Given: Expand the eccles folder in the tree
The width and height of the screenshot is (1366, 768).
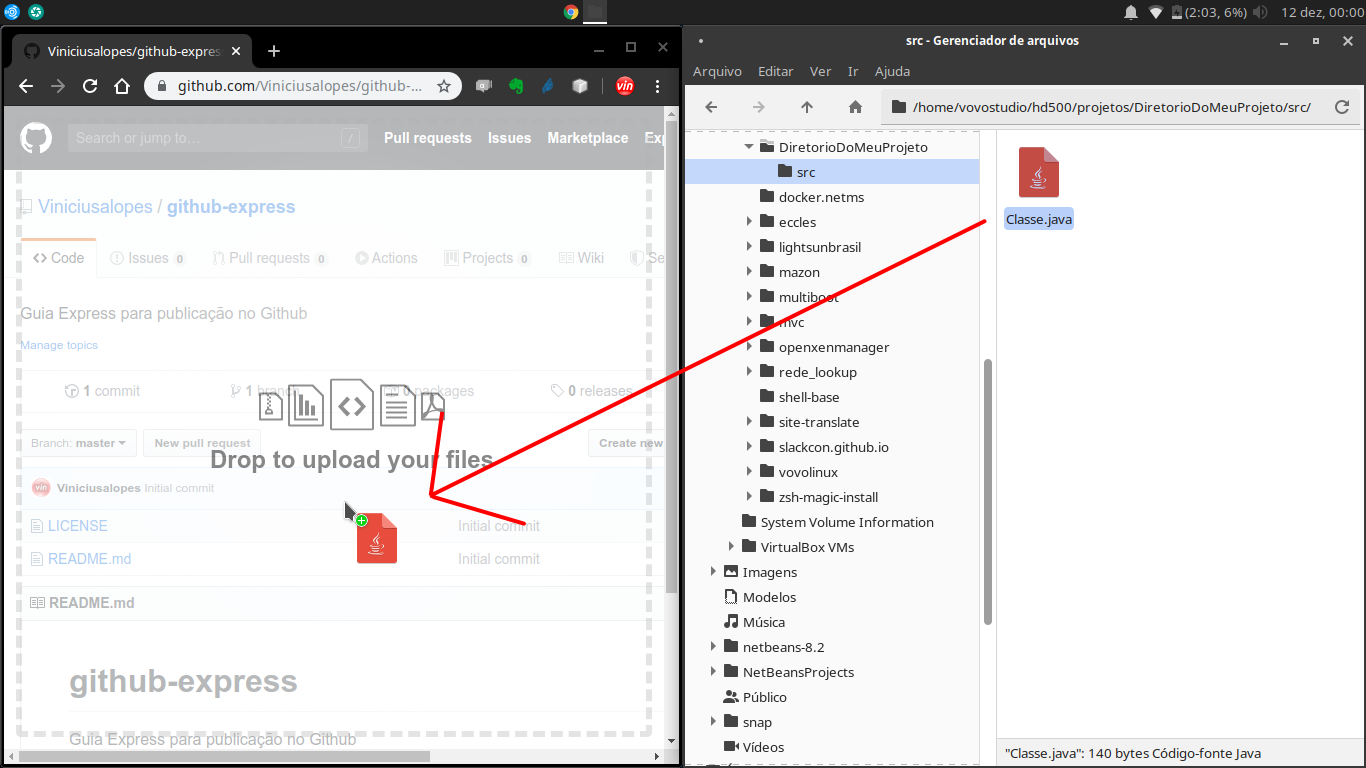Looking at the screenshot, I should pos(749,222).
